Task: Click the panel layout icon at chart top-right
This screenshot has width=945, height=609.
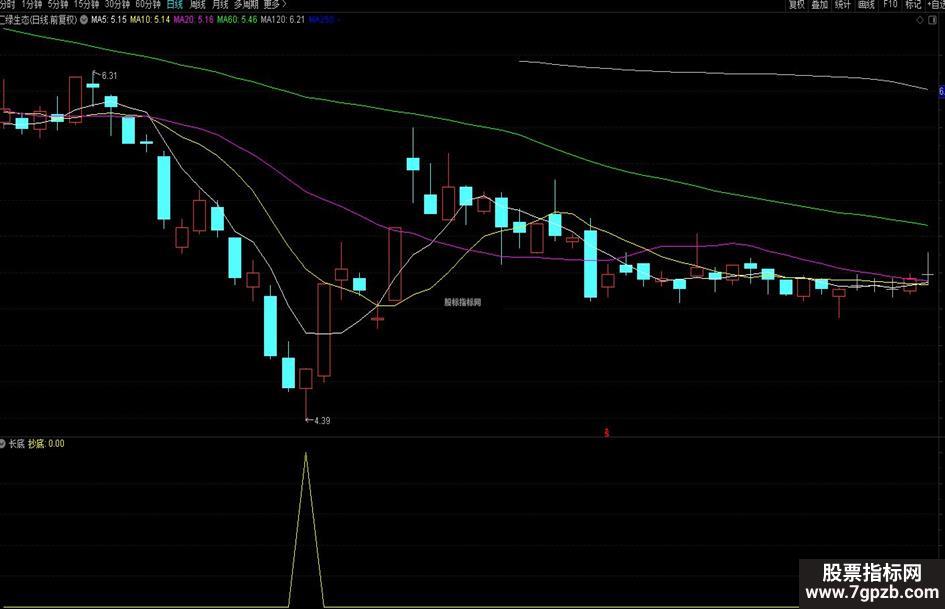Action: [x=933, y=20]
